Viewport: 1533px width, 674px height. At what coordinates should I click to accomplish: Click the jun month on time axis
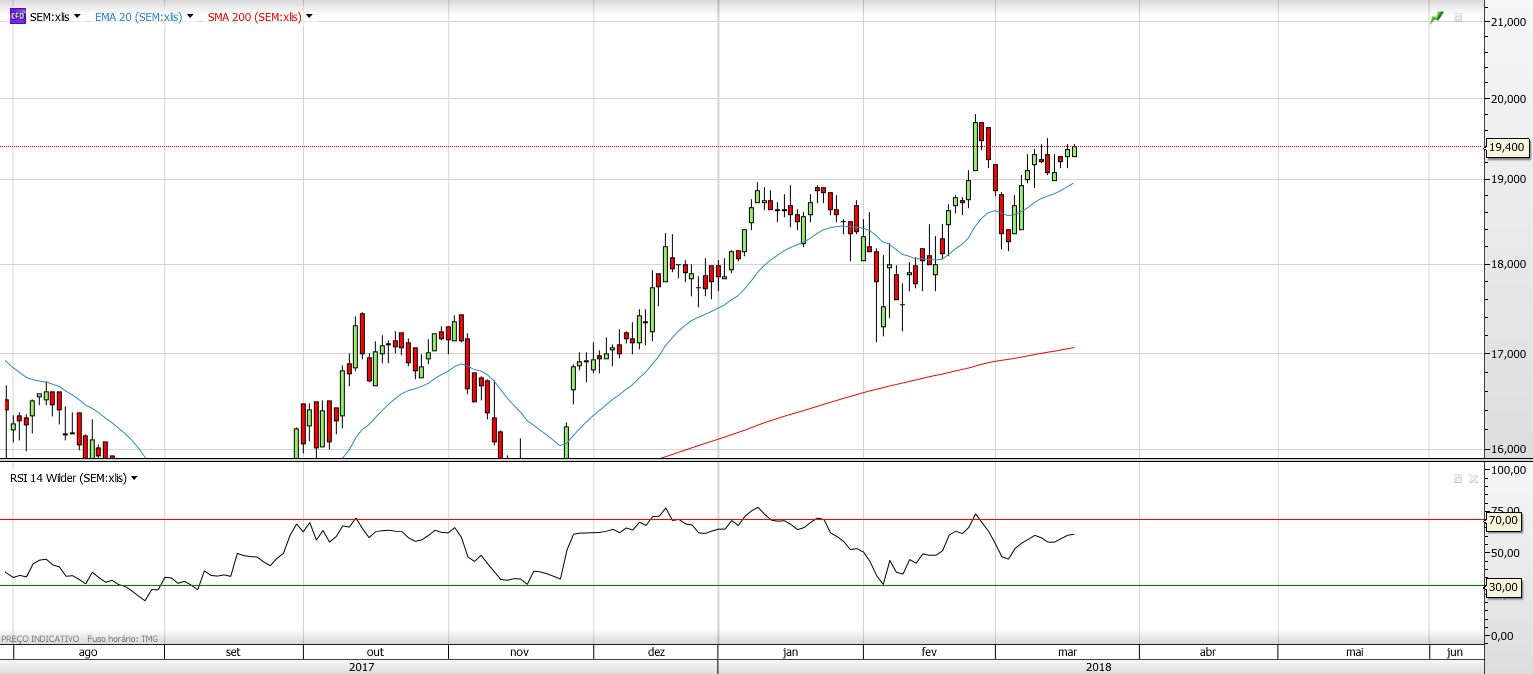pyautogui.click(x=1455, y=652)
